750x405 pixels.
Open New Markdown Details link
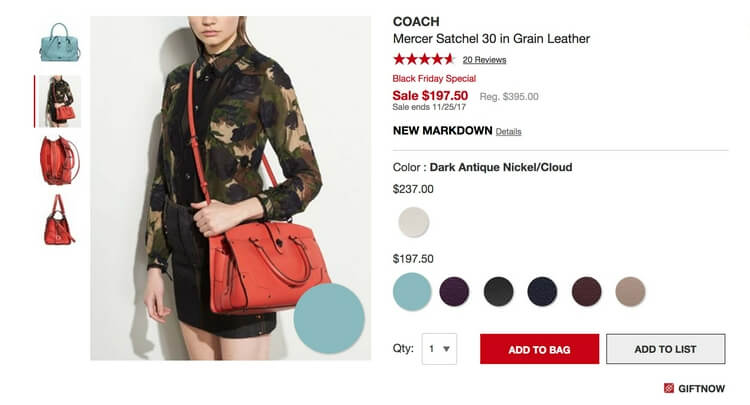508,131
